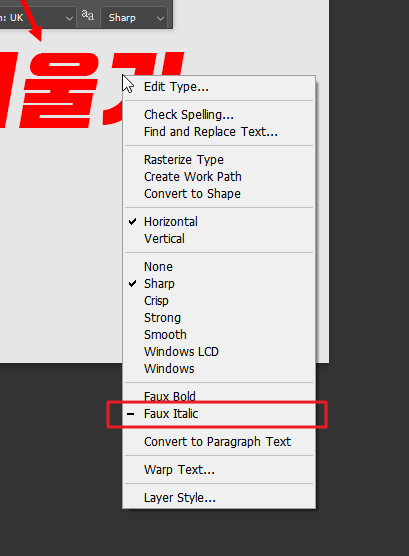This screenshot has width=409, height=556.
Task: Open the UK language dropdown
Action: point(37,17)
